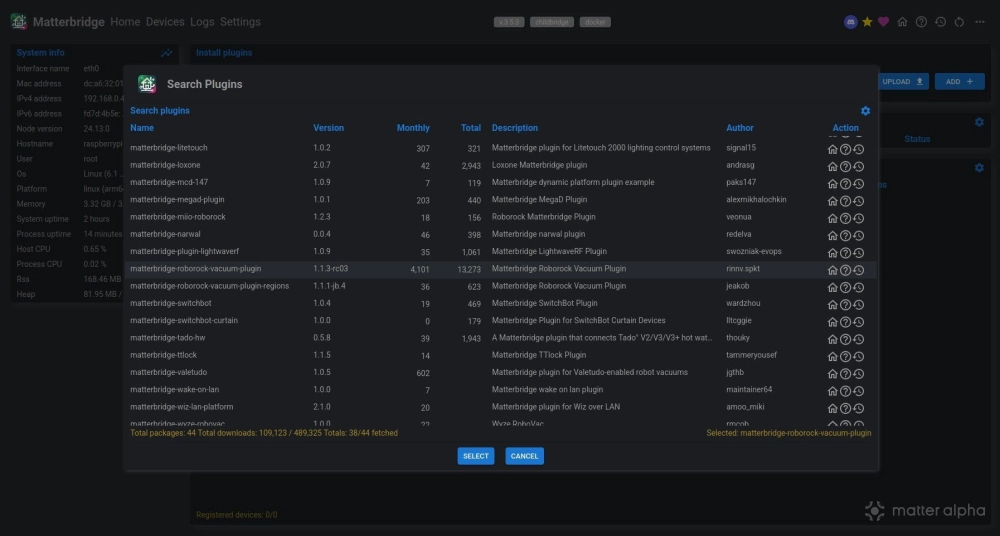Select the matterbridge-roborock-vacuum-plugin row name

(195, 269)
